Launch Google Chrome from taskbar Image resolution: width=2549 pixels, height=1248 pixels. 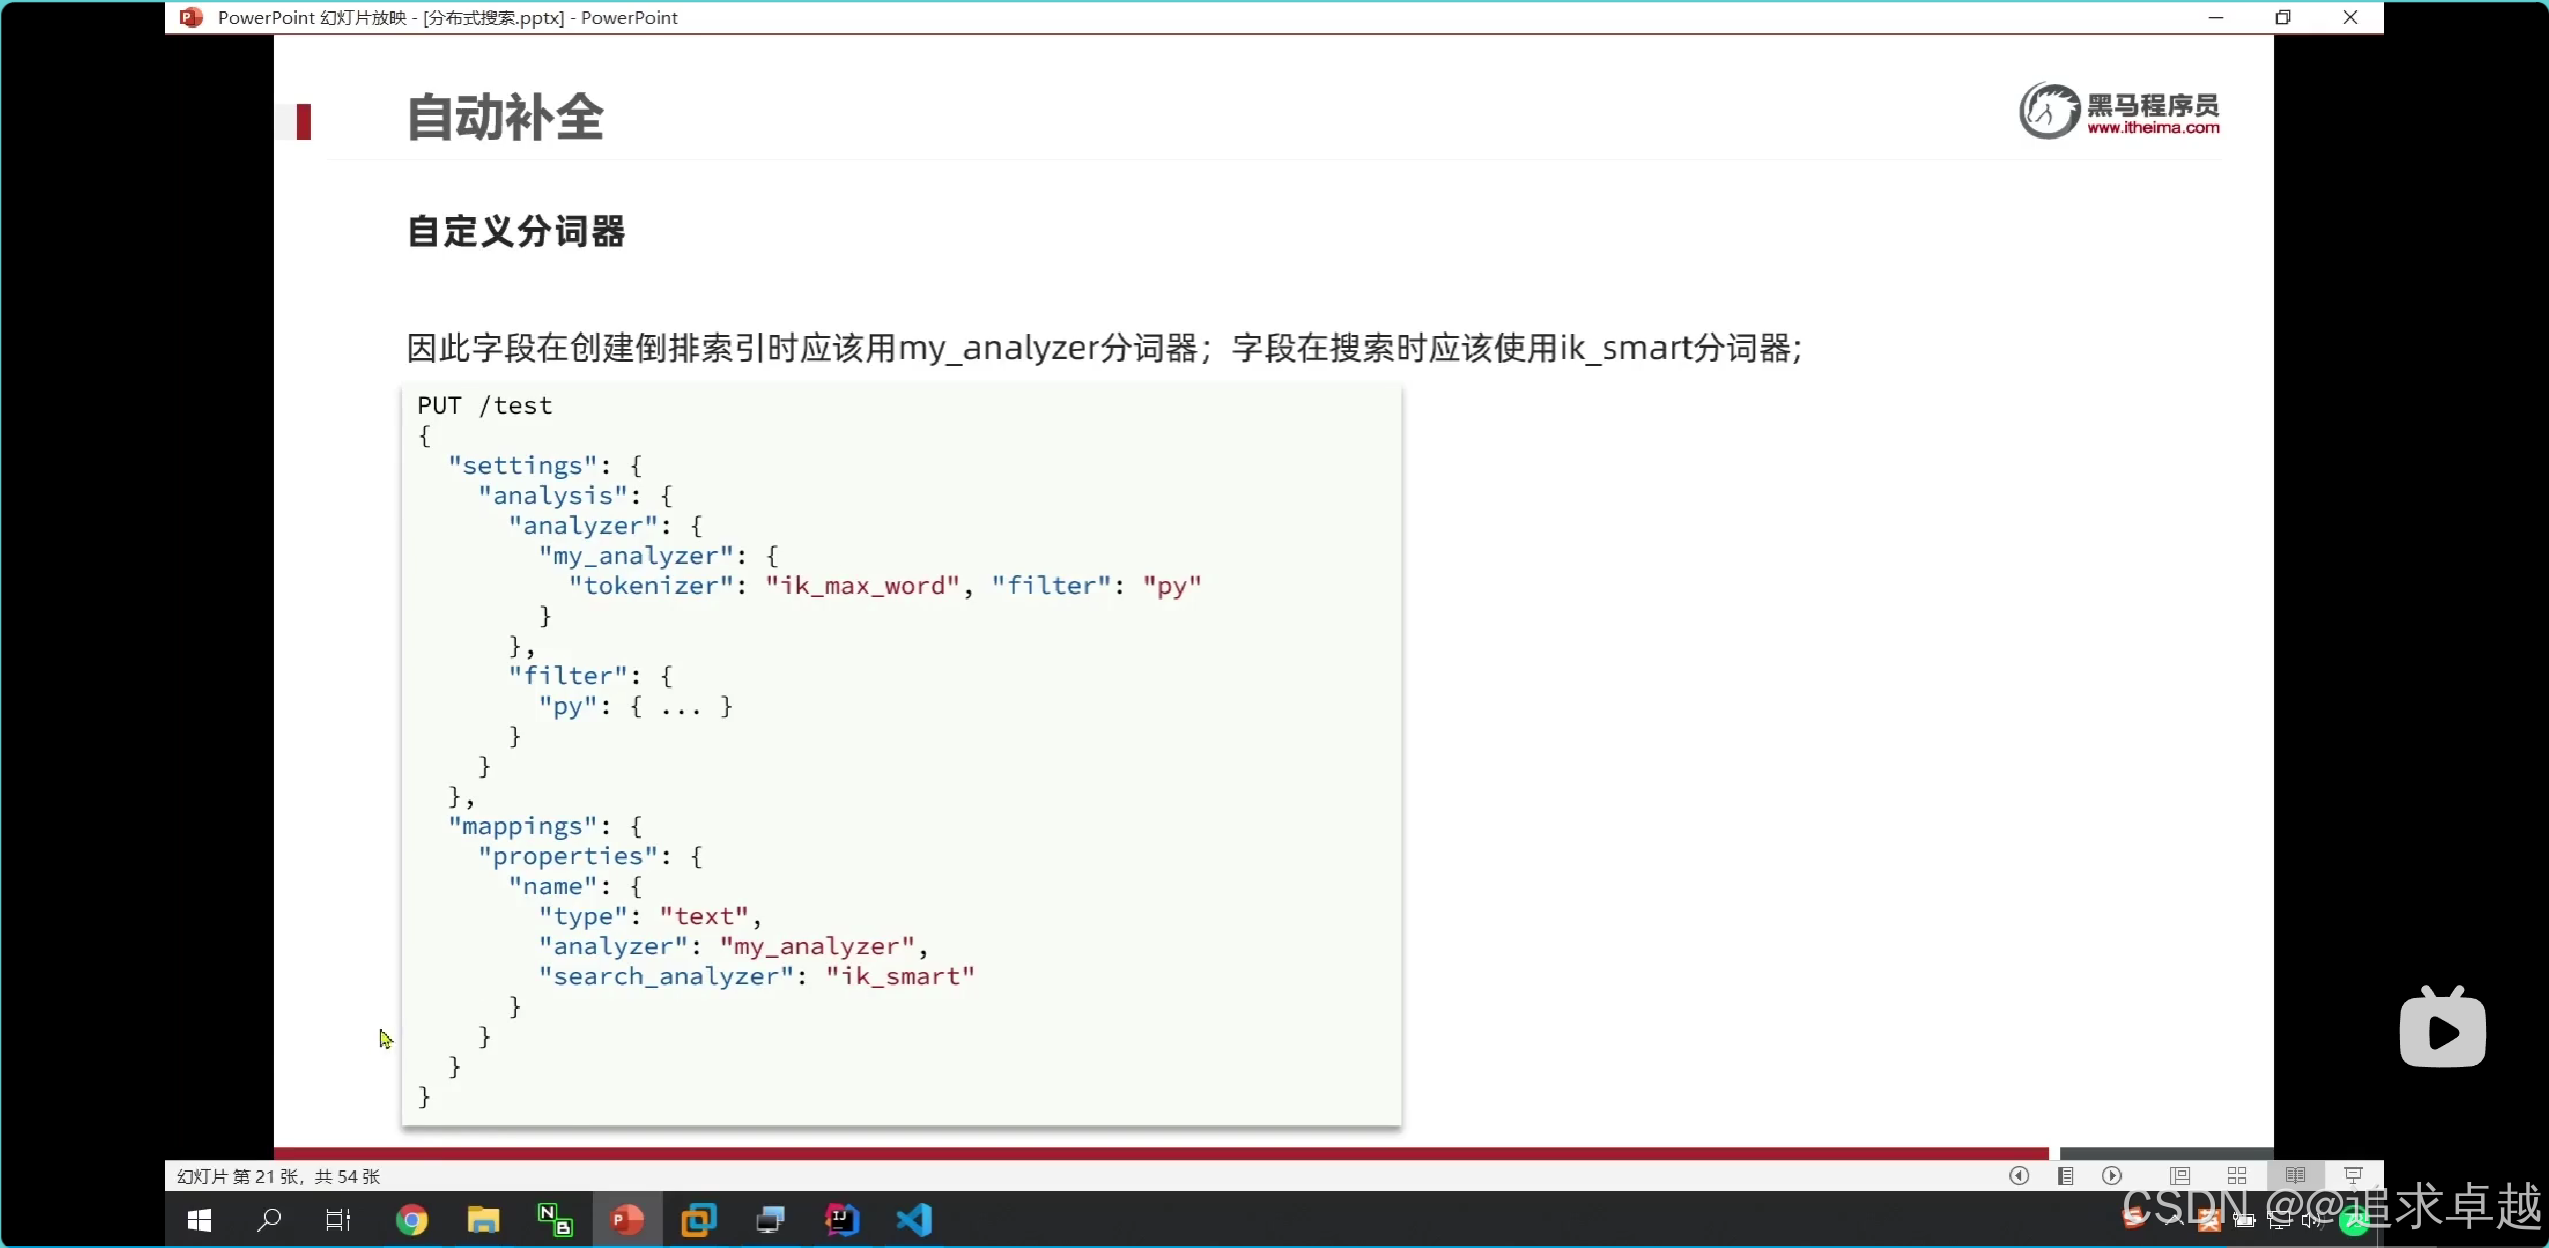click(411, 1220)
